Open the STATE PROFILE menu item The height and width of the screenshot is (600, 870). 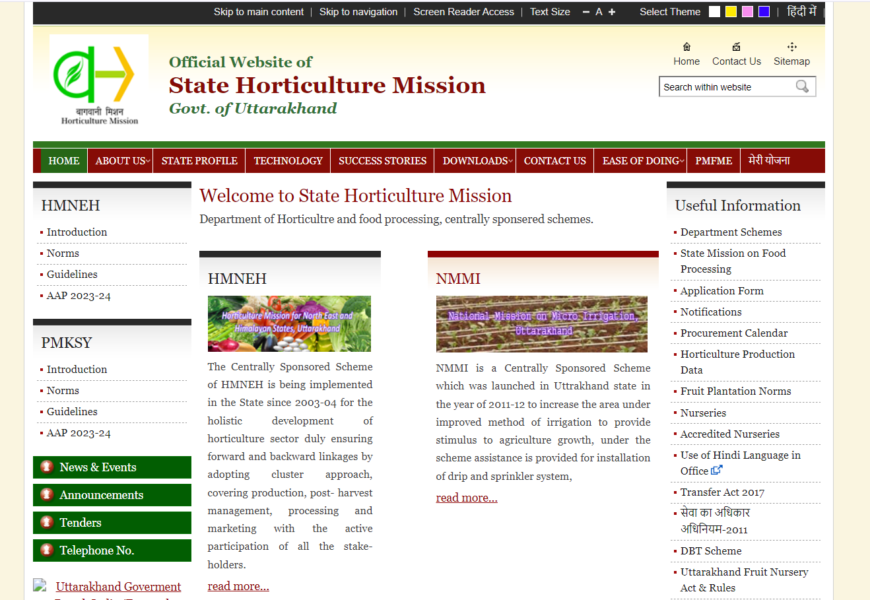199,161
